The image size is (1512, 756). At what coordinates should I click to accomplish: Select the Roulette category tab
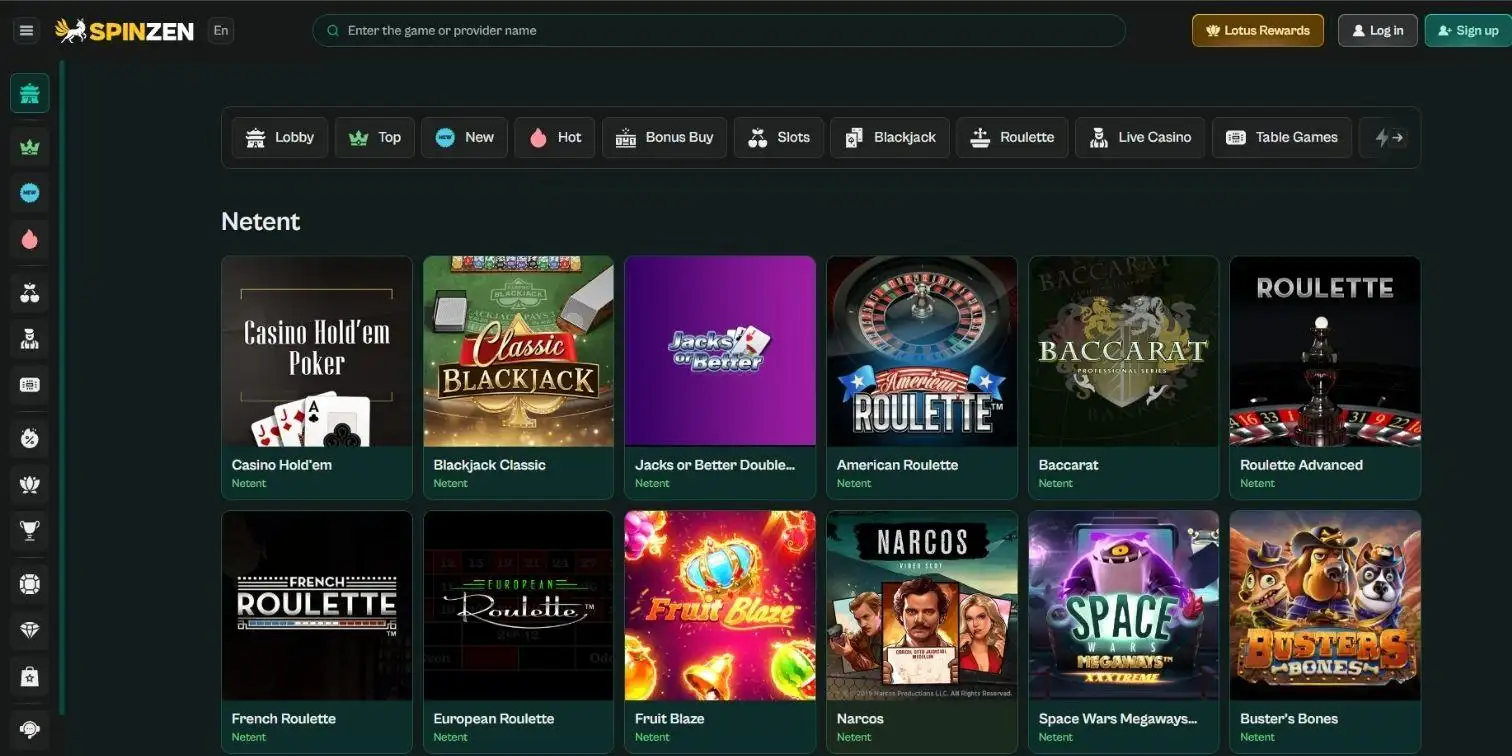pos(1012,138)
